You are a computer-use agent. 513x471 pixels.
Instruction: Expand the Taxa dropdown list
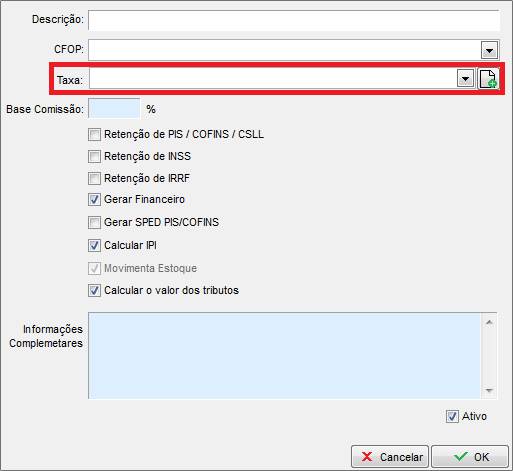coord(465,79)
